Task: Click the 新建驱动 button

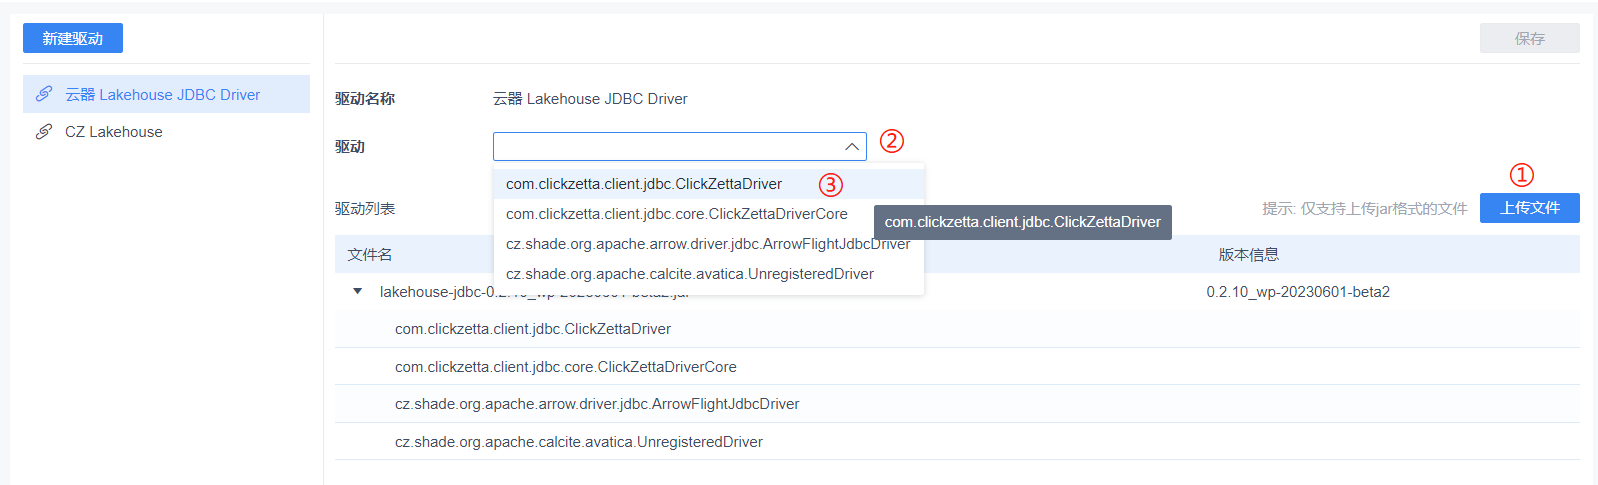Action: (73, 39)
